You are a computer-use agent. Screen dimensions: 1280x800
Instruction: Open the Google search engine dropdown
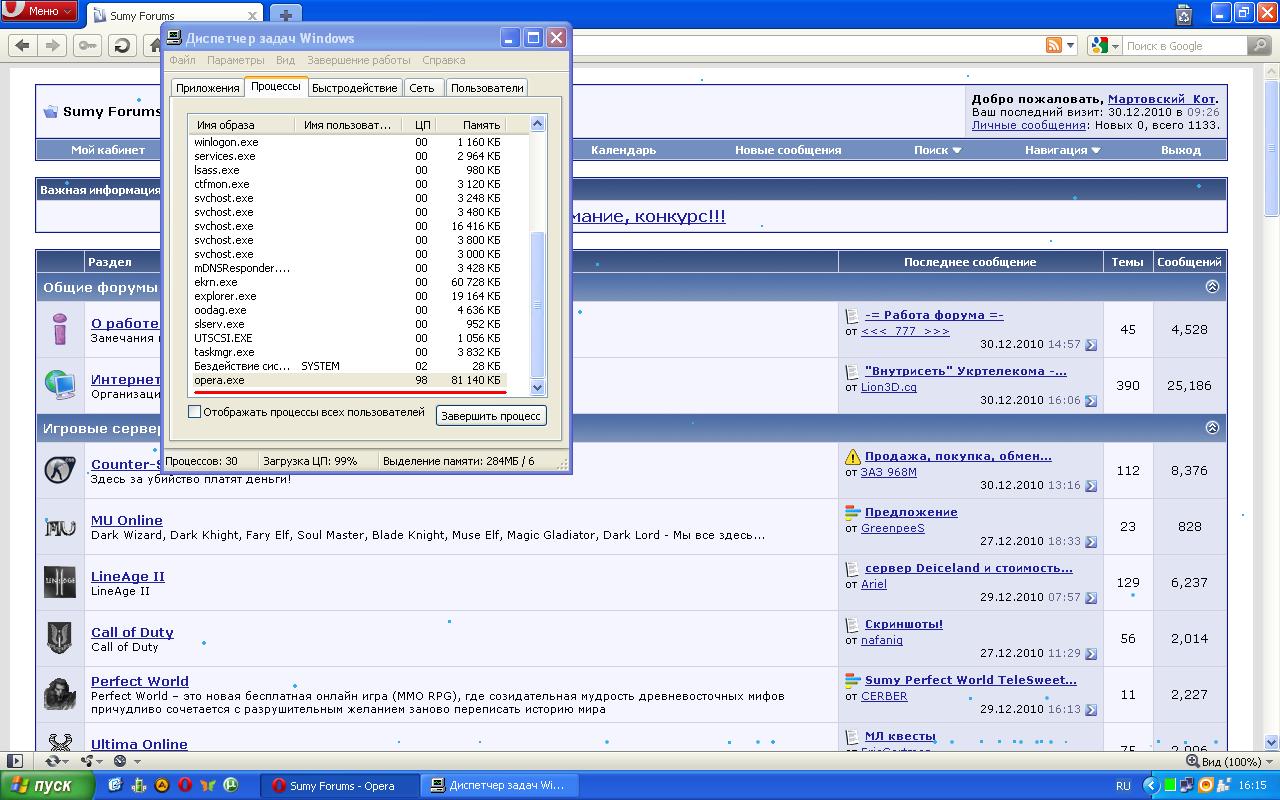pyautogui.click(x=1104, y=46)
